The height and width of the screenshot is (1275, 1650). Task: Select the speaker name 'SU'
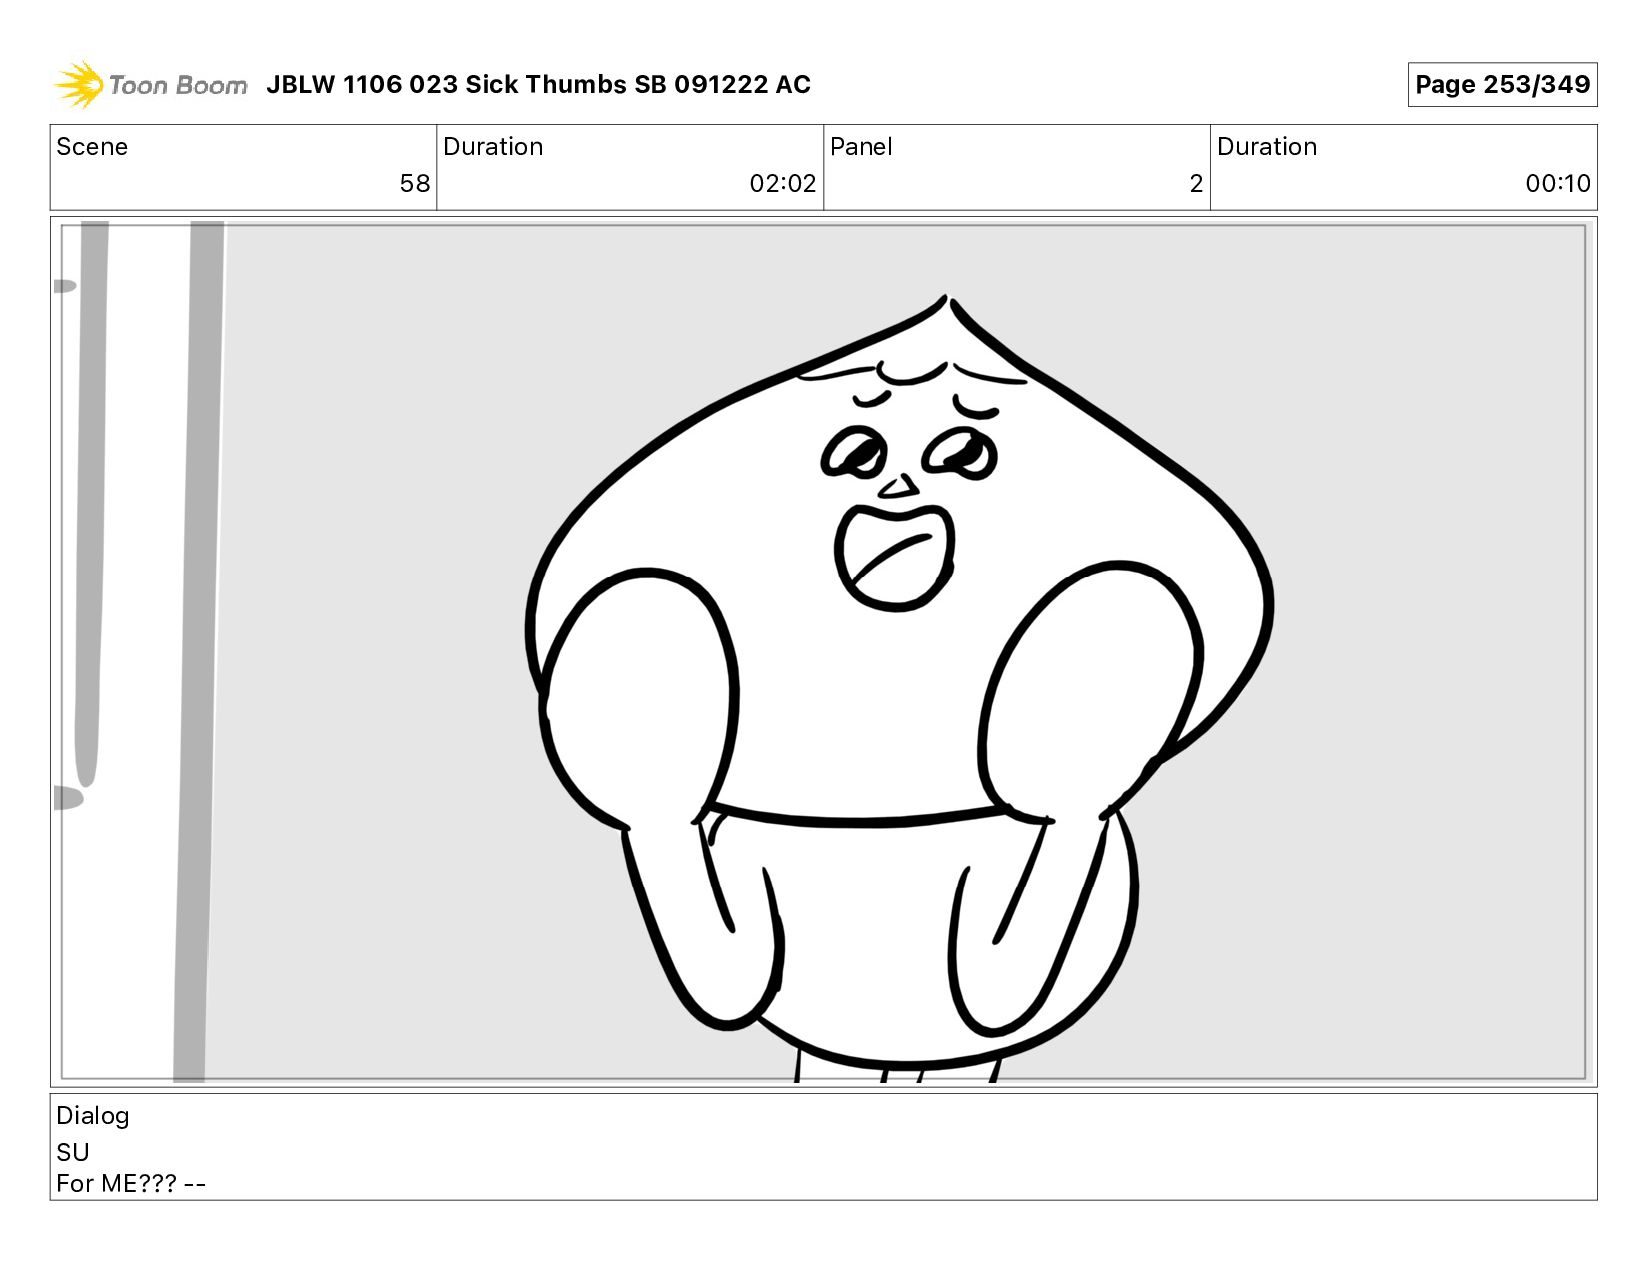tap(73, 1152)
